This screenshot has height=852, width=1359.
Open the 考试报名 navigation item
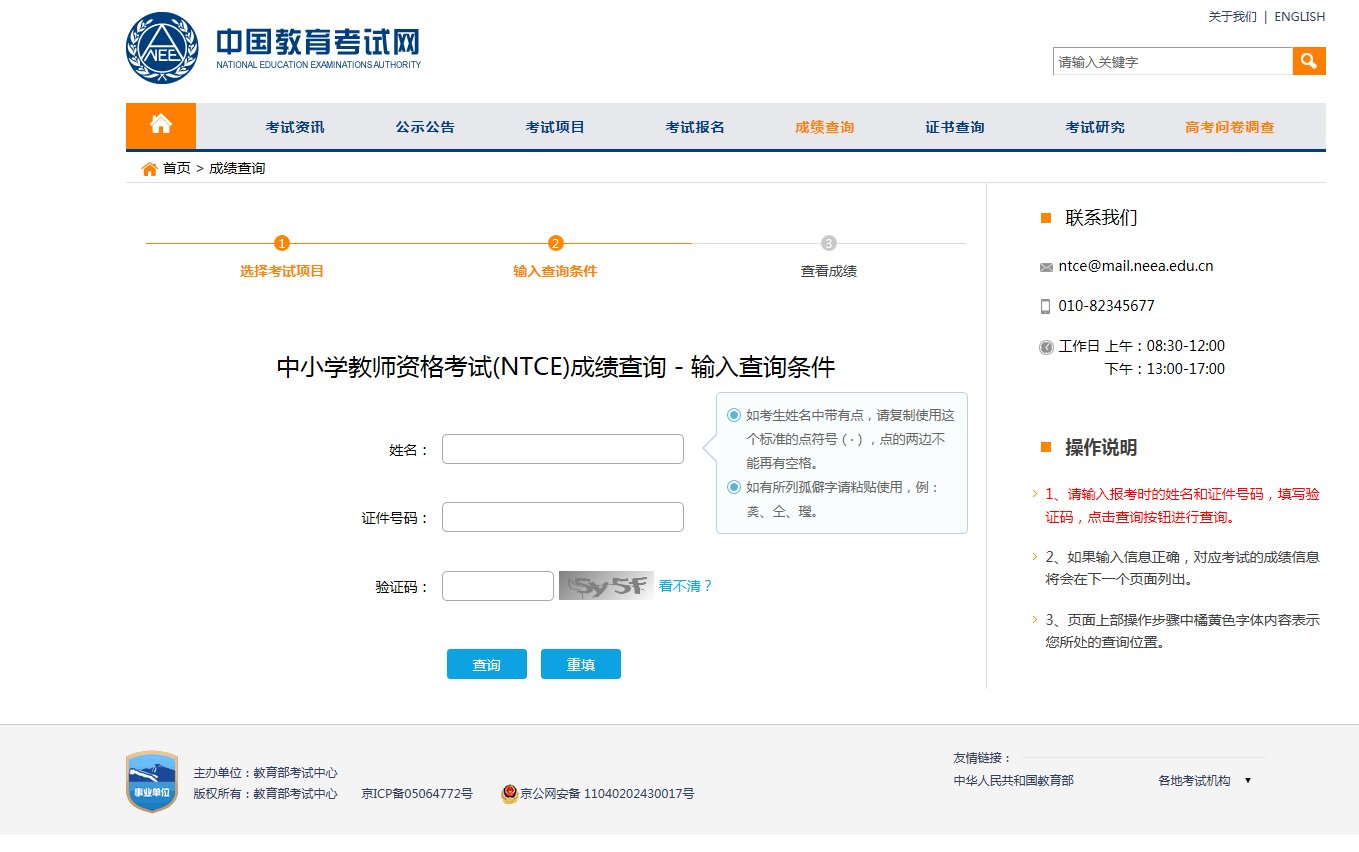click(x=695, y=126)
